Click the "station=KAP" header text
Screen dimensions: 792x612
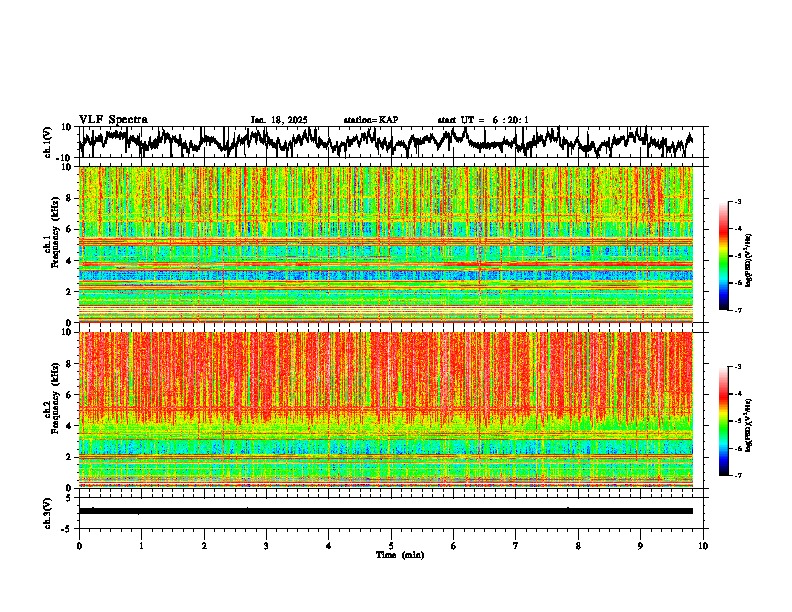tap(371, 120)
